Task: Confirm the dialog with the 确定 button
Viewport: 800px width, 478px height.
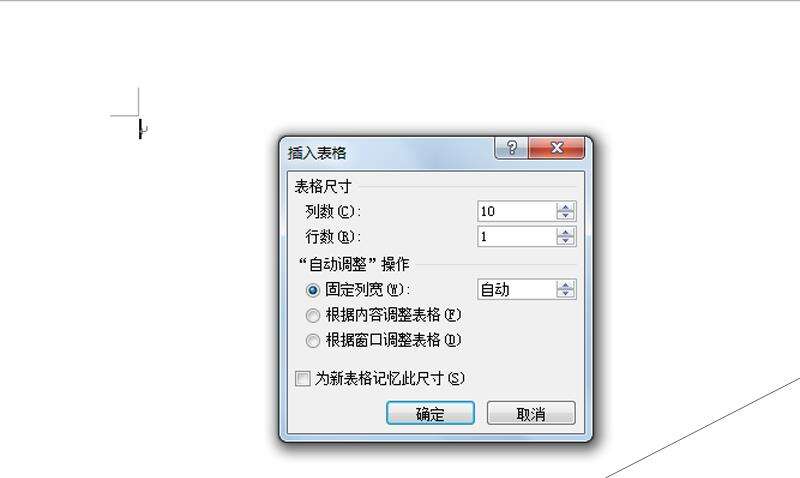Action: (431, 413)
